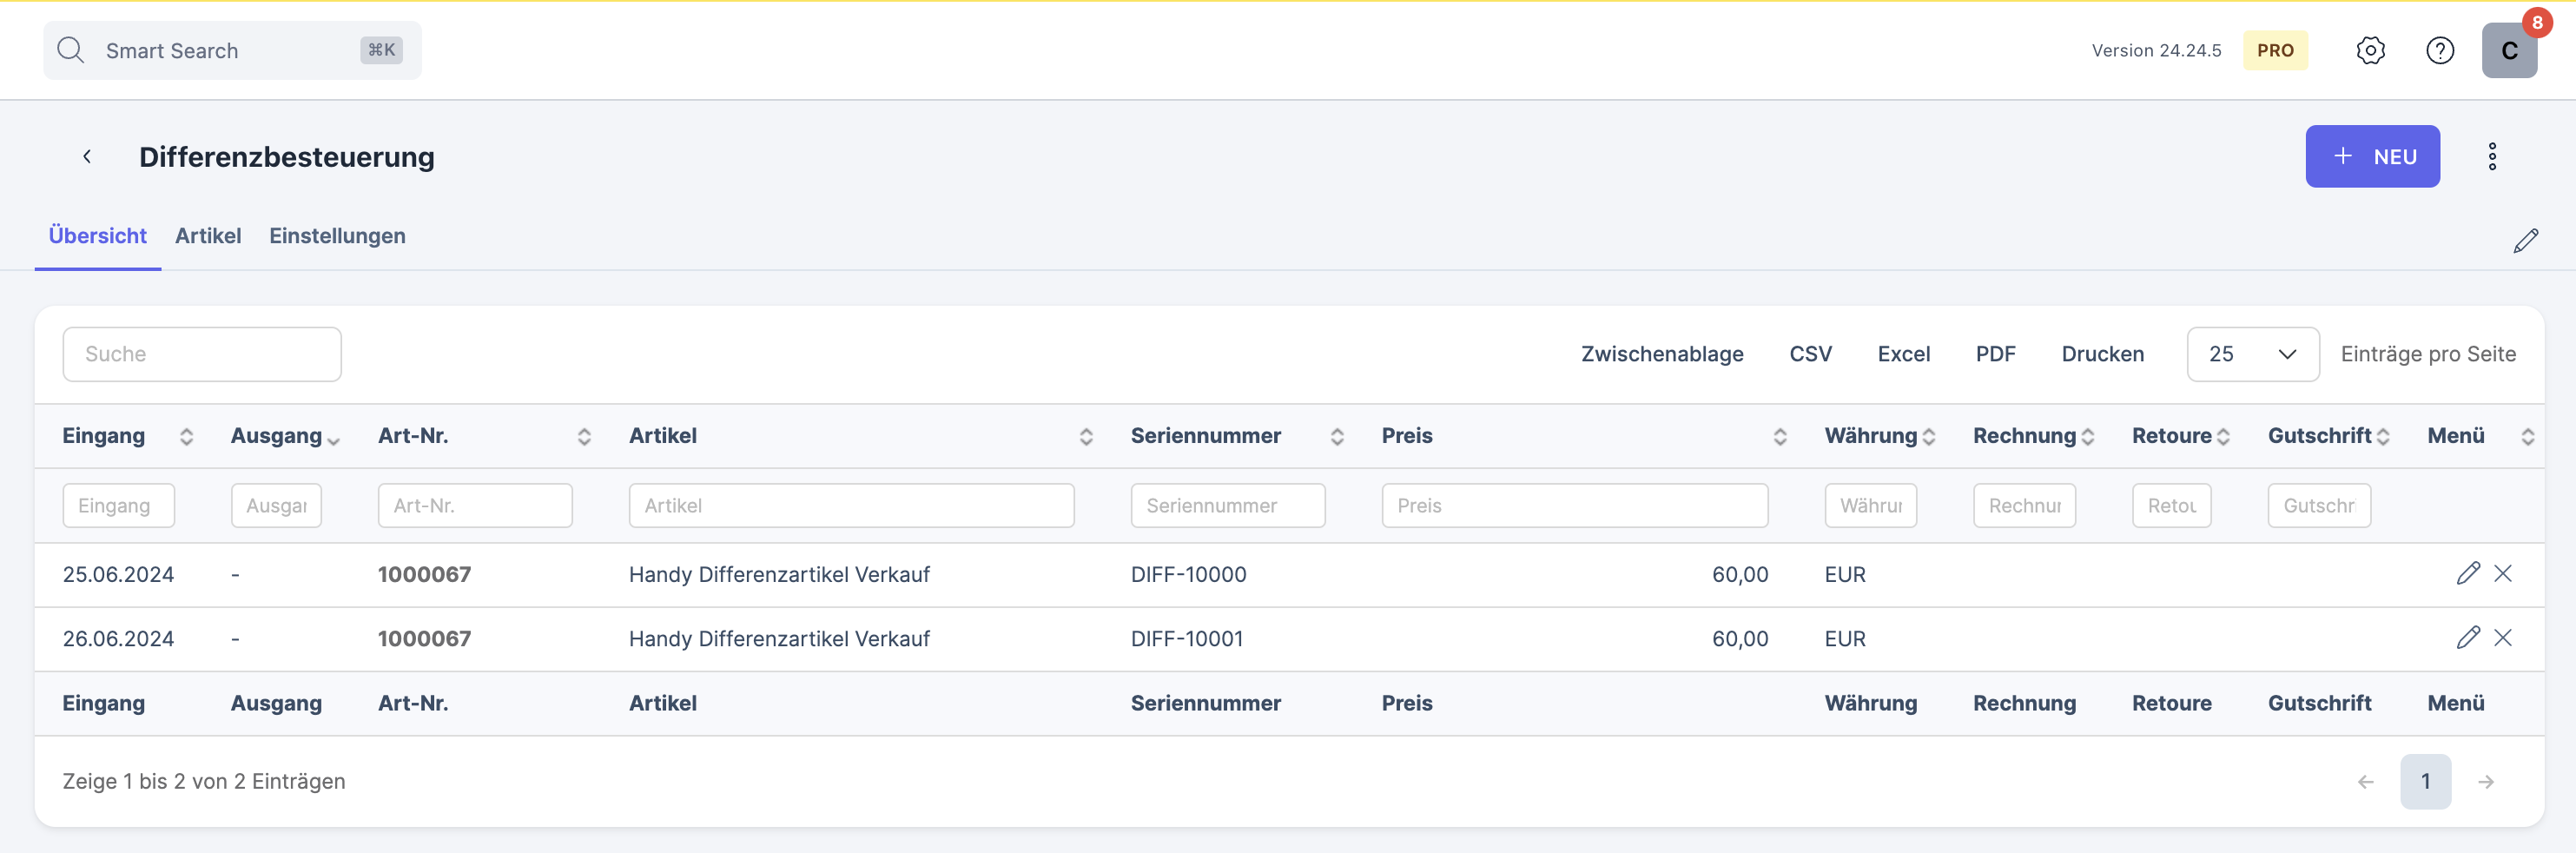Delete the DIFF-10001 row with X icon

tap(2502, 638)
